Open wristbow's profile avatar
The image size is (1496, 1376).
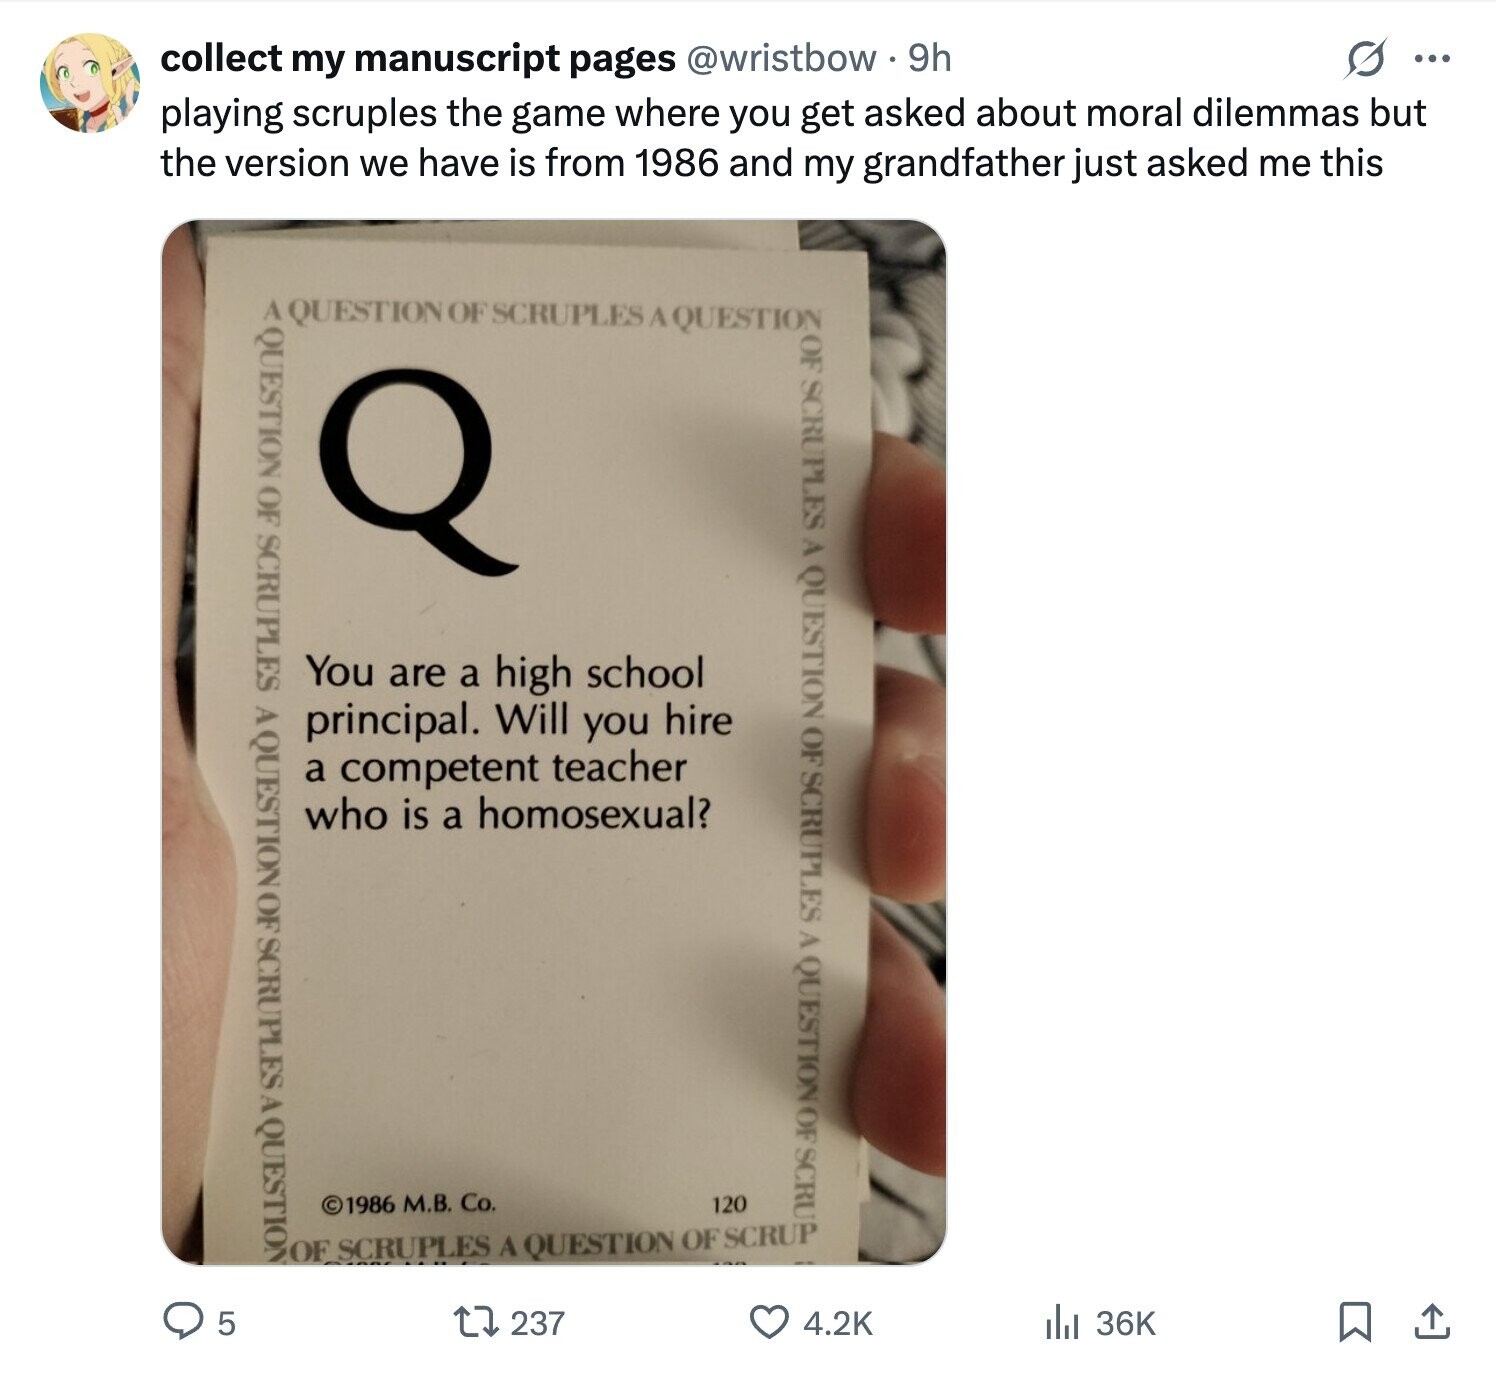click(x=90, y=83)
